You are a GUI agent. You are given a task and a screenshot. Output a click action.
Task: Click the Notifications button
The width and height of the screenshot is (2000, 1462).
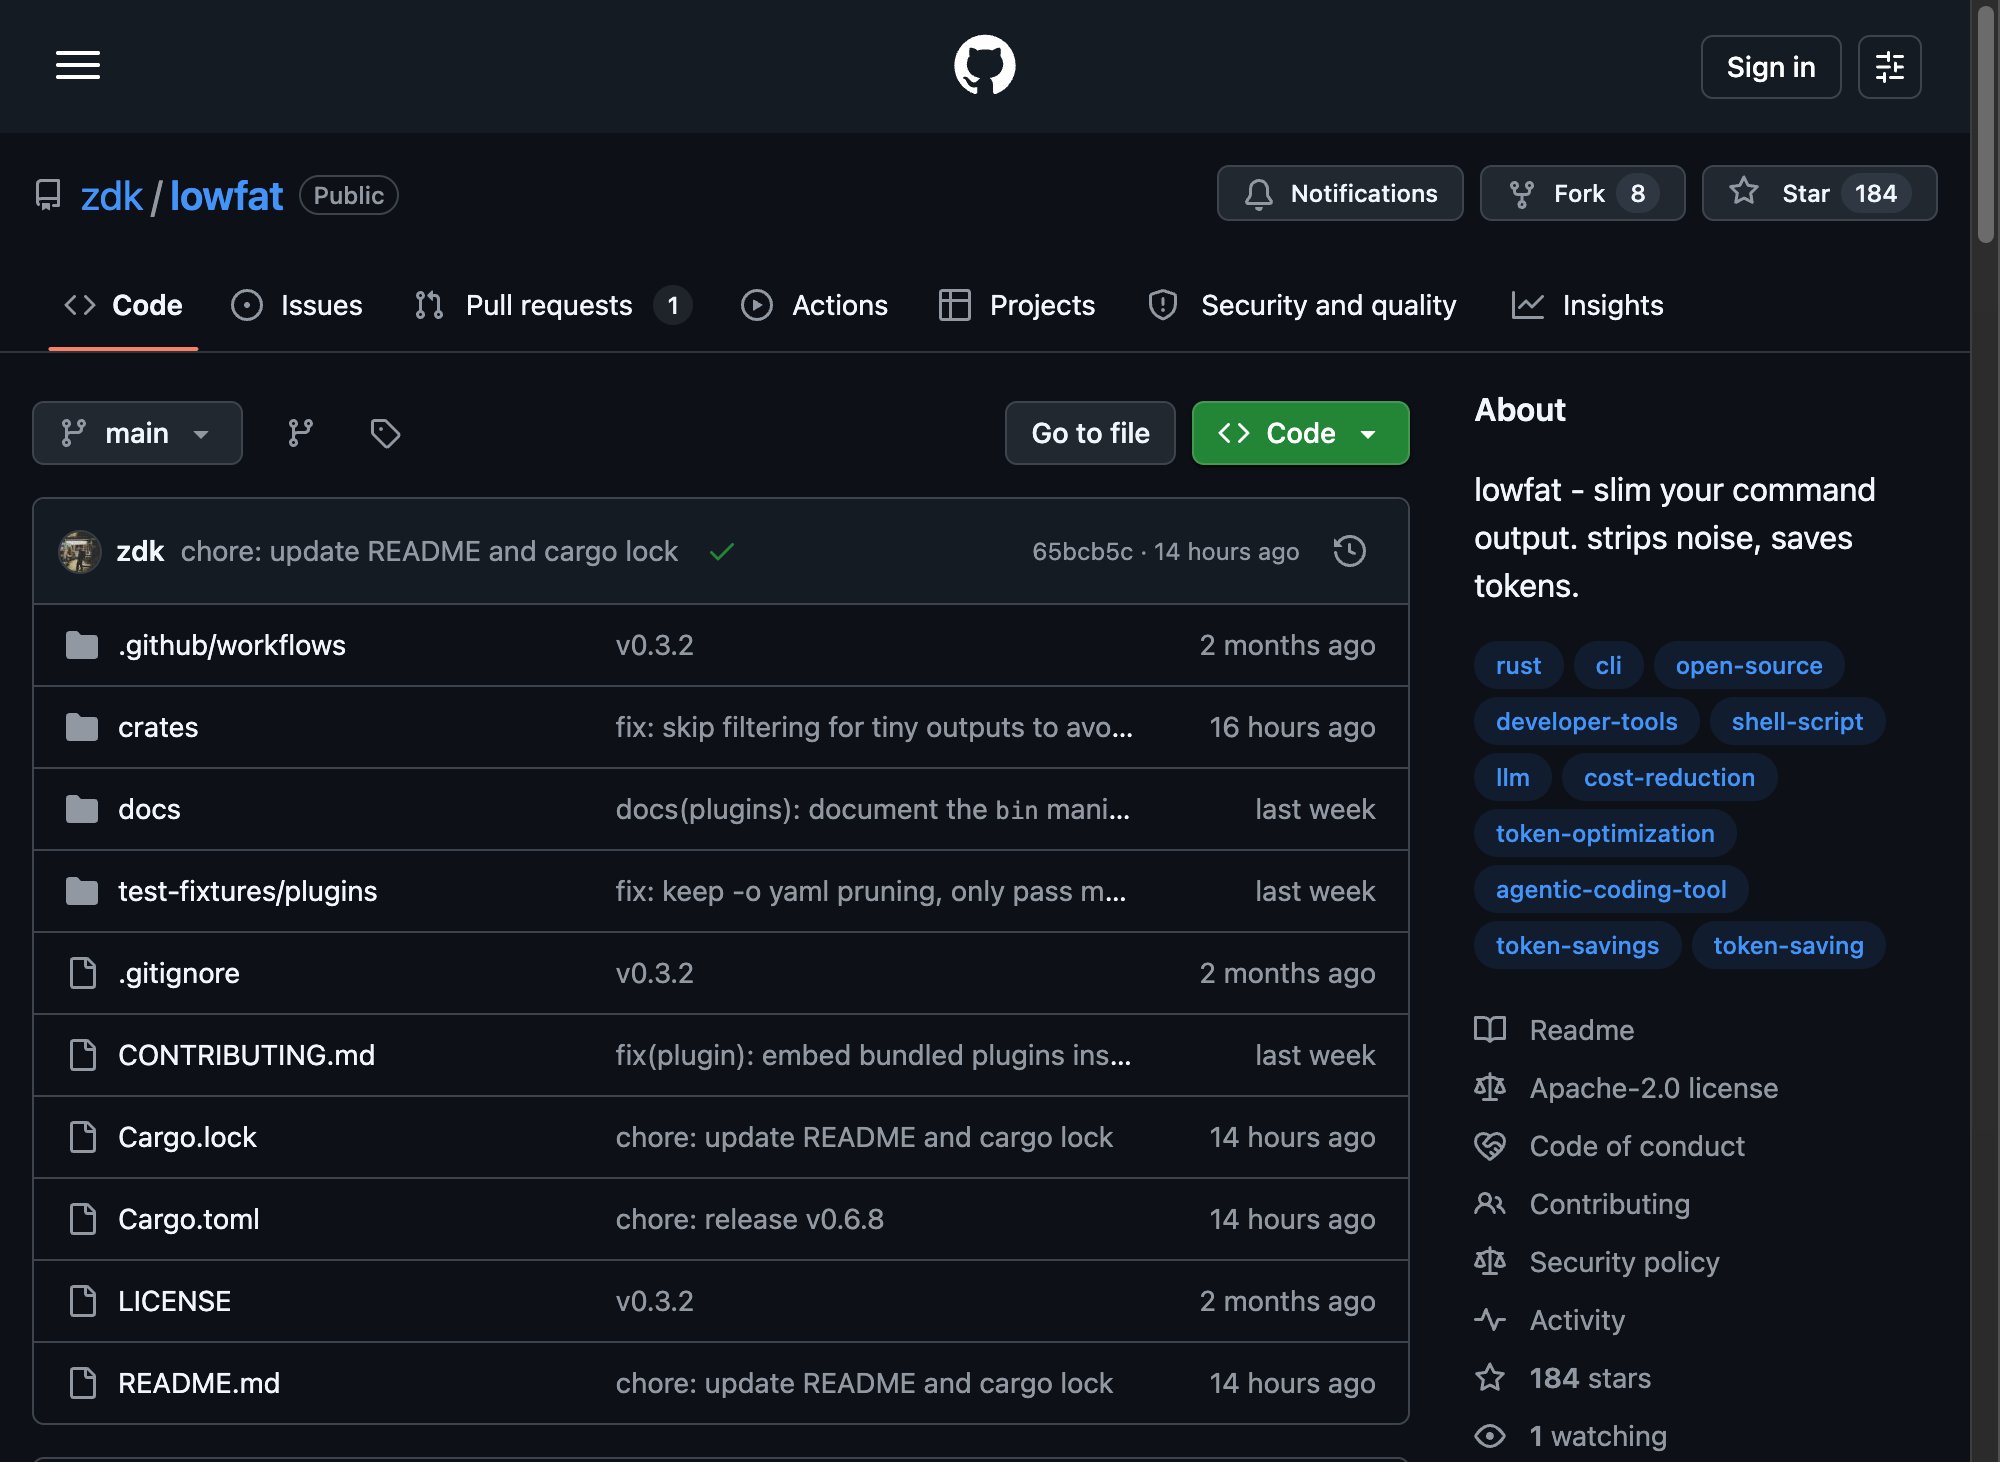(1340, 193)
